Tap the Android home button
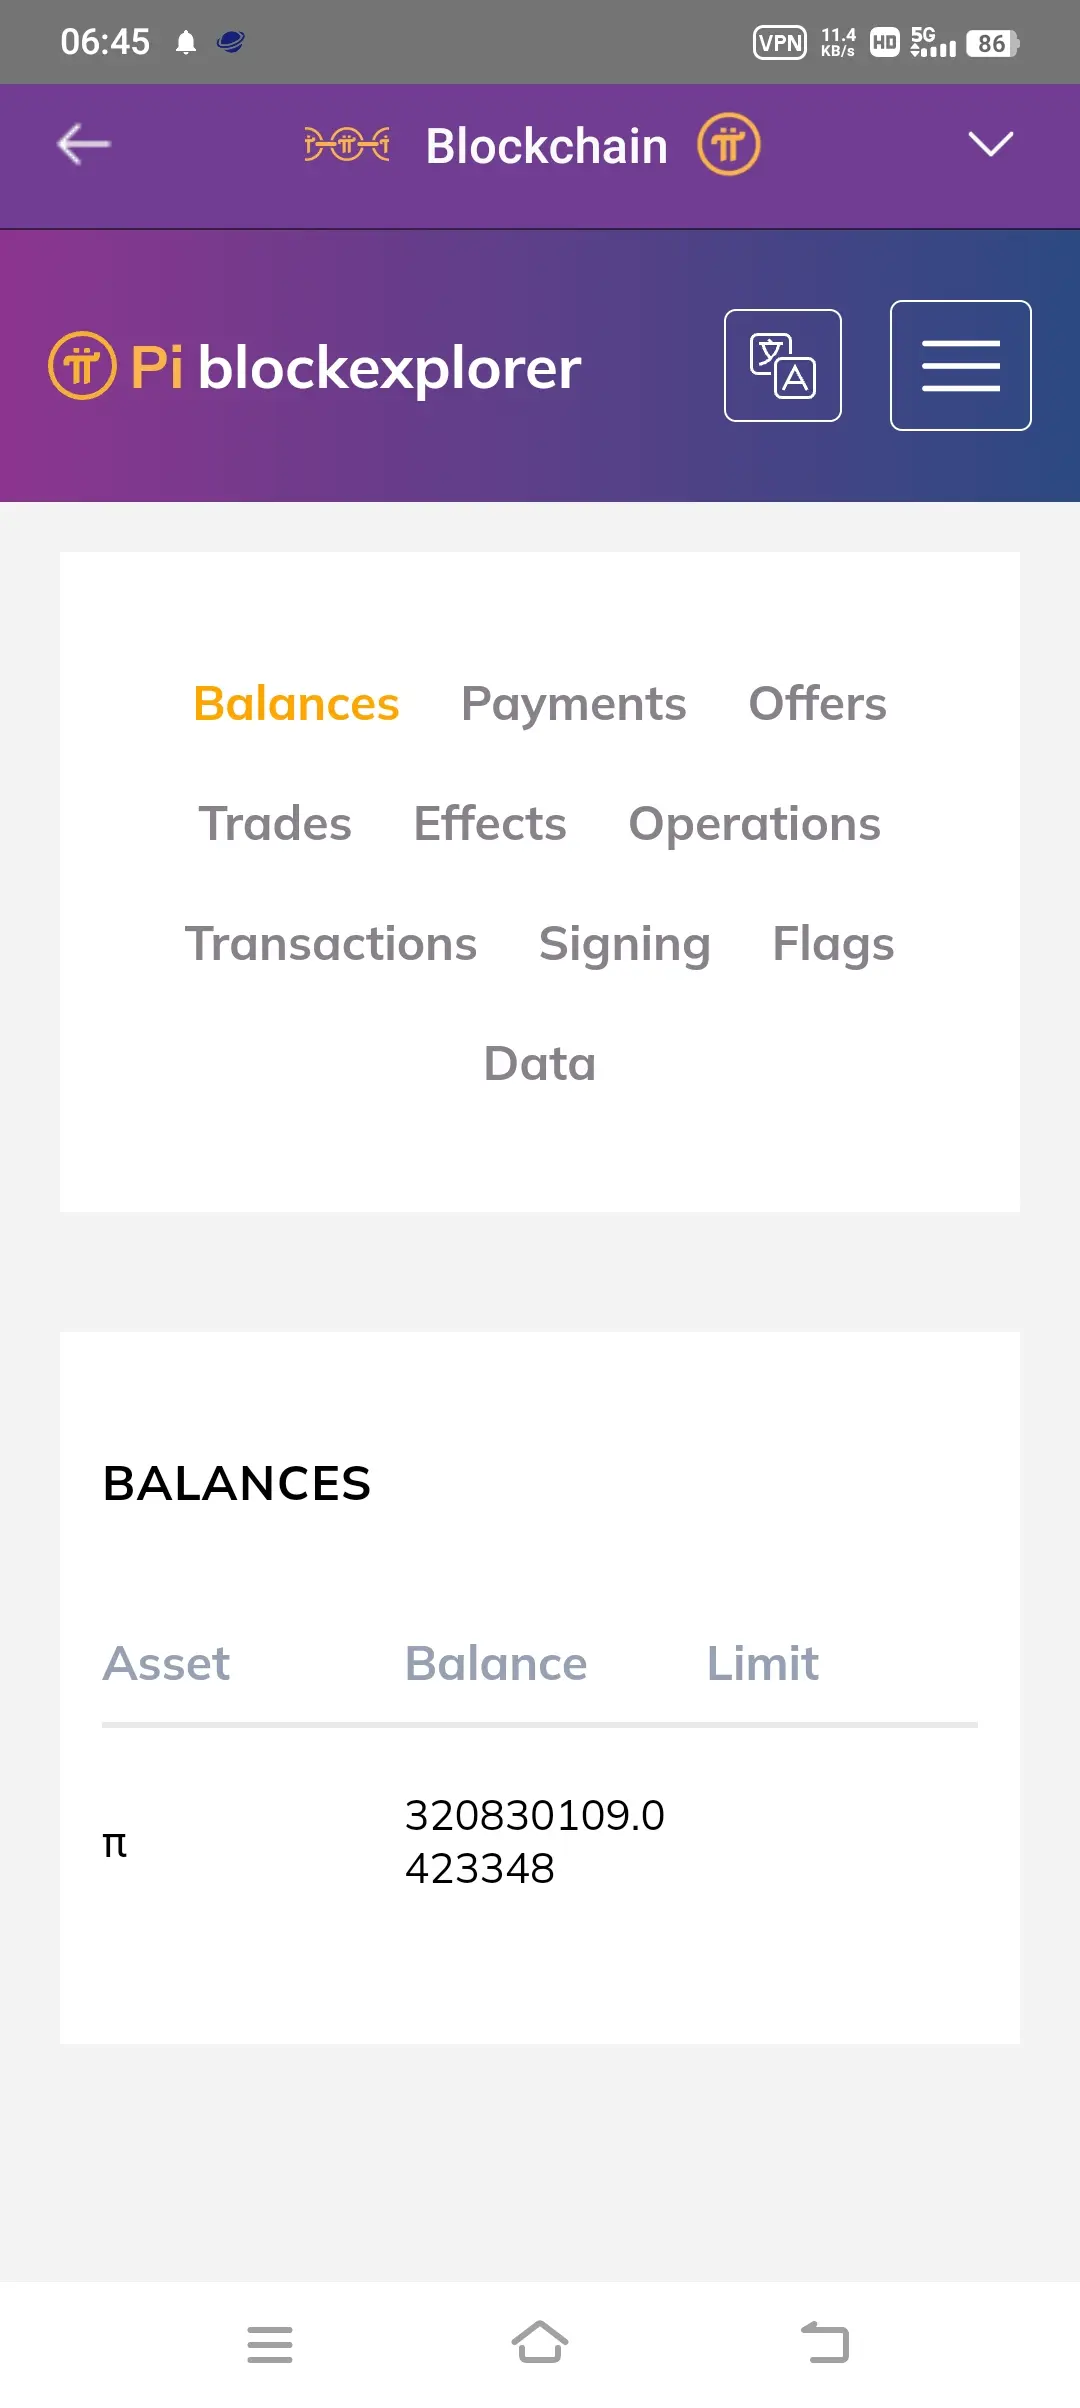The height and width of the screenshot is (2408, 1080). tap(540, 2342)
